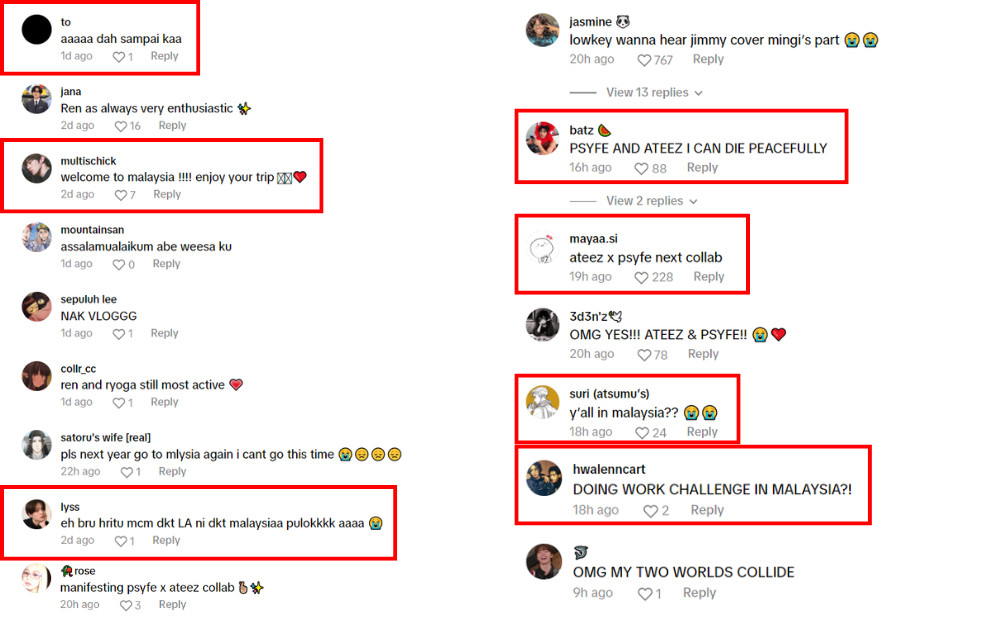Toggle like on lyss's comment
This screenshot has height=623, width=1000.
coord(121,541)
